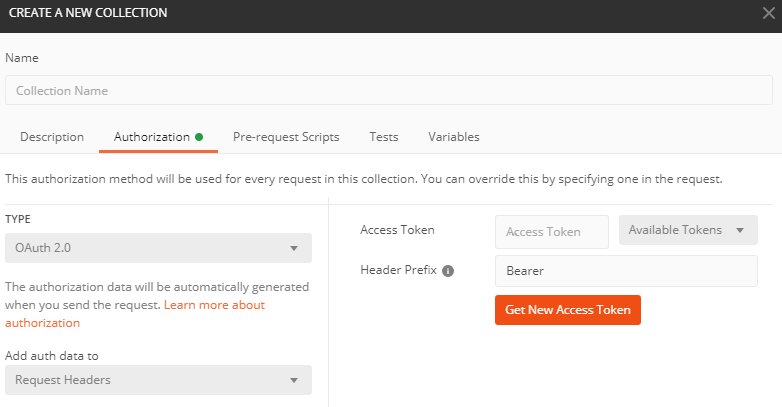Open the TYPE dropdown showing OAuth 2.0

[158, 248]
